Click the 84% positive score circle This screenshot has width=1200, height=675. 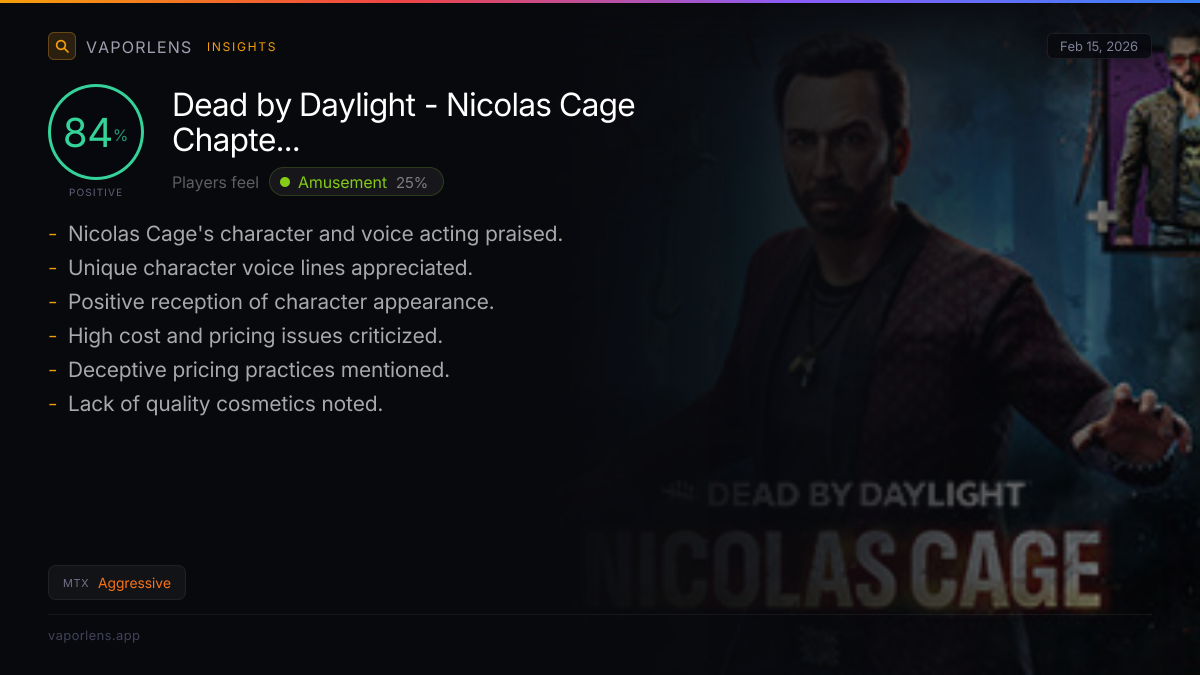point(96,133)
